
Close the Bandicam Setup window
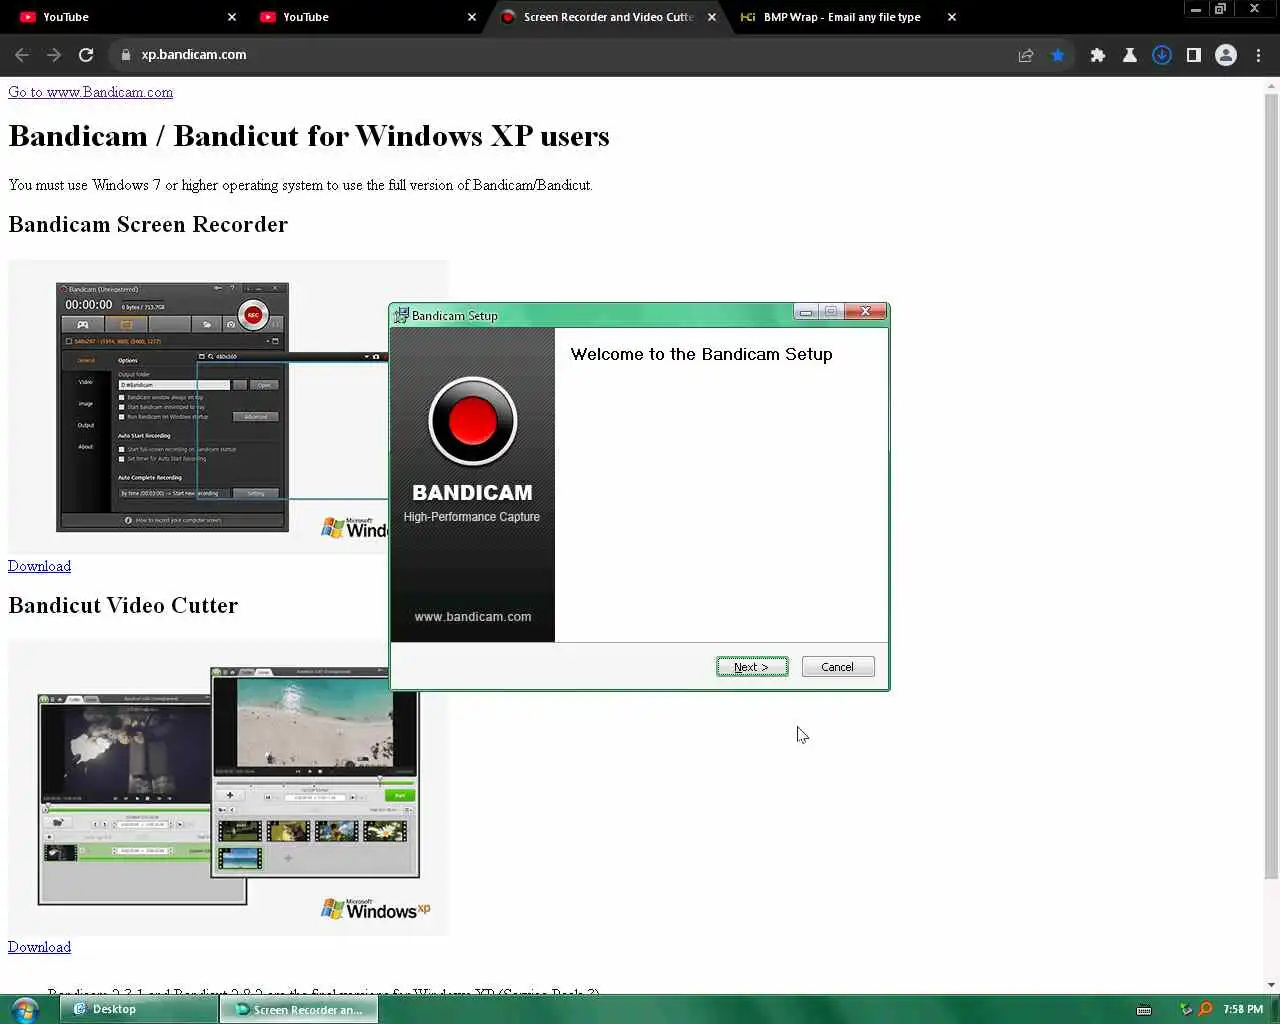coord(865,312)
